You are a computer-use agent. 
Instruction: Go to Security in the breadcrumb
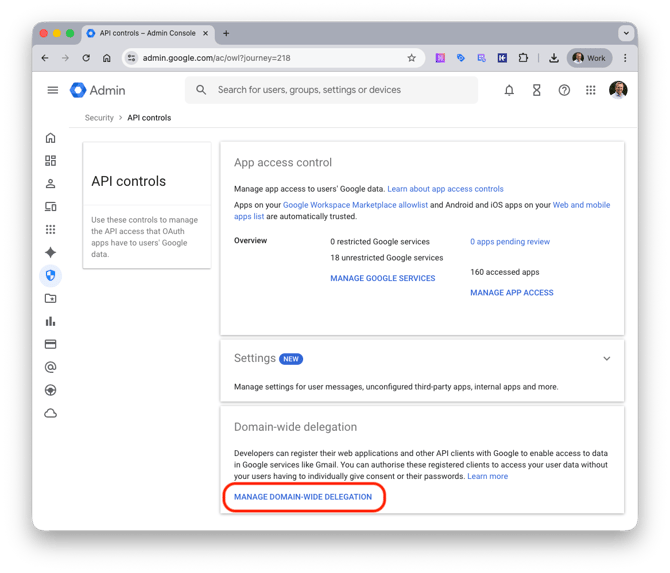[99, 118]
